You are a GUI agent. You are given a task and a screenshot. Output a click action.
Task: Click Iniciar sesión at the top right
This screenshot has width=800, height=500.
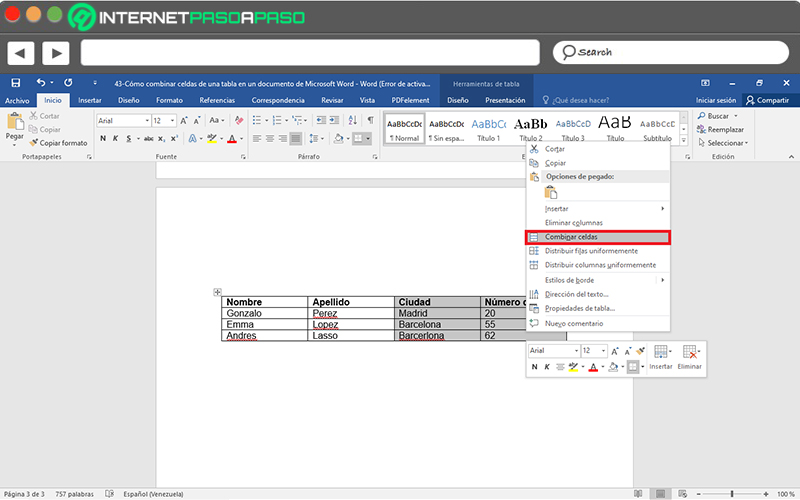click(716, 100)
